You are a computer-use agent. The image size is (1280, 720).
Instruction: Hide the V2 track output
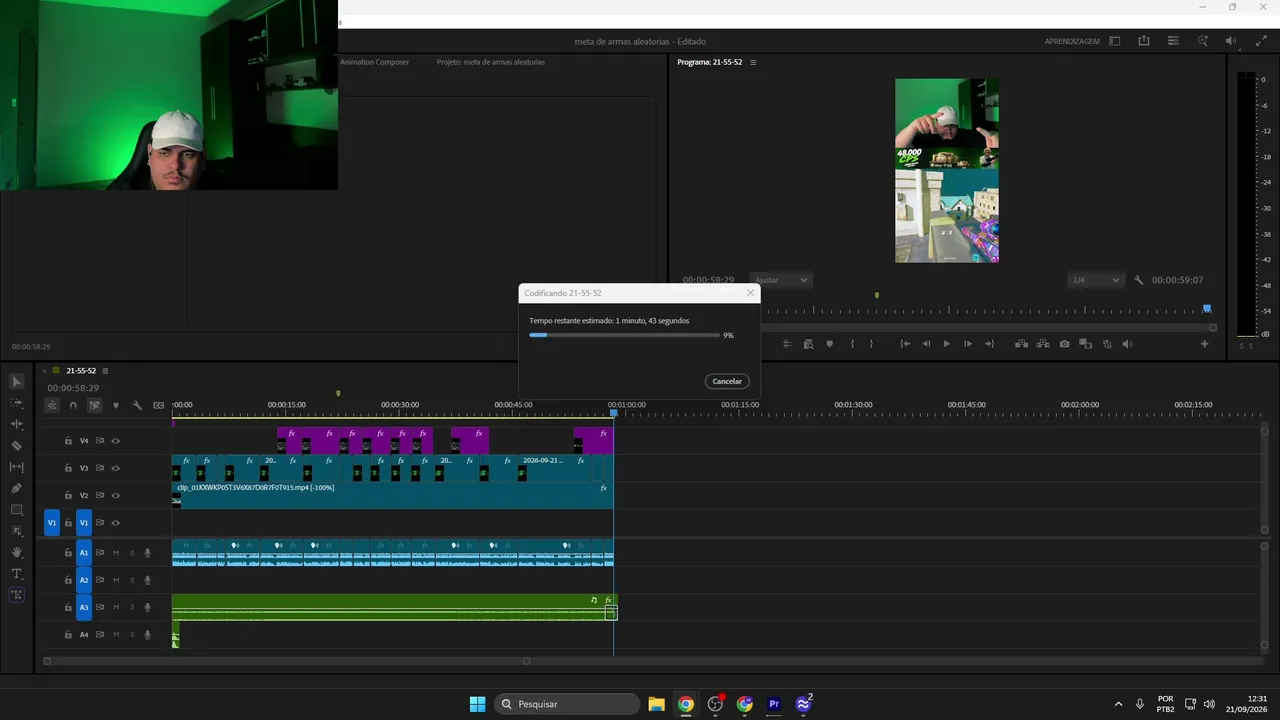coord(115,496)
